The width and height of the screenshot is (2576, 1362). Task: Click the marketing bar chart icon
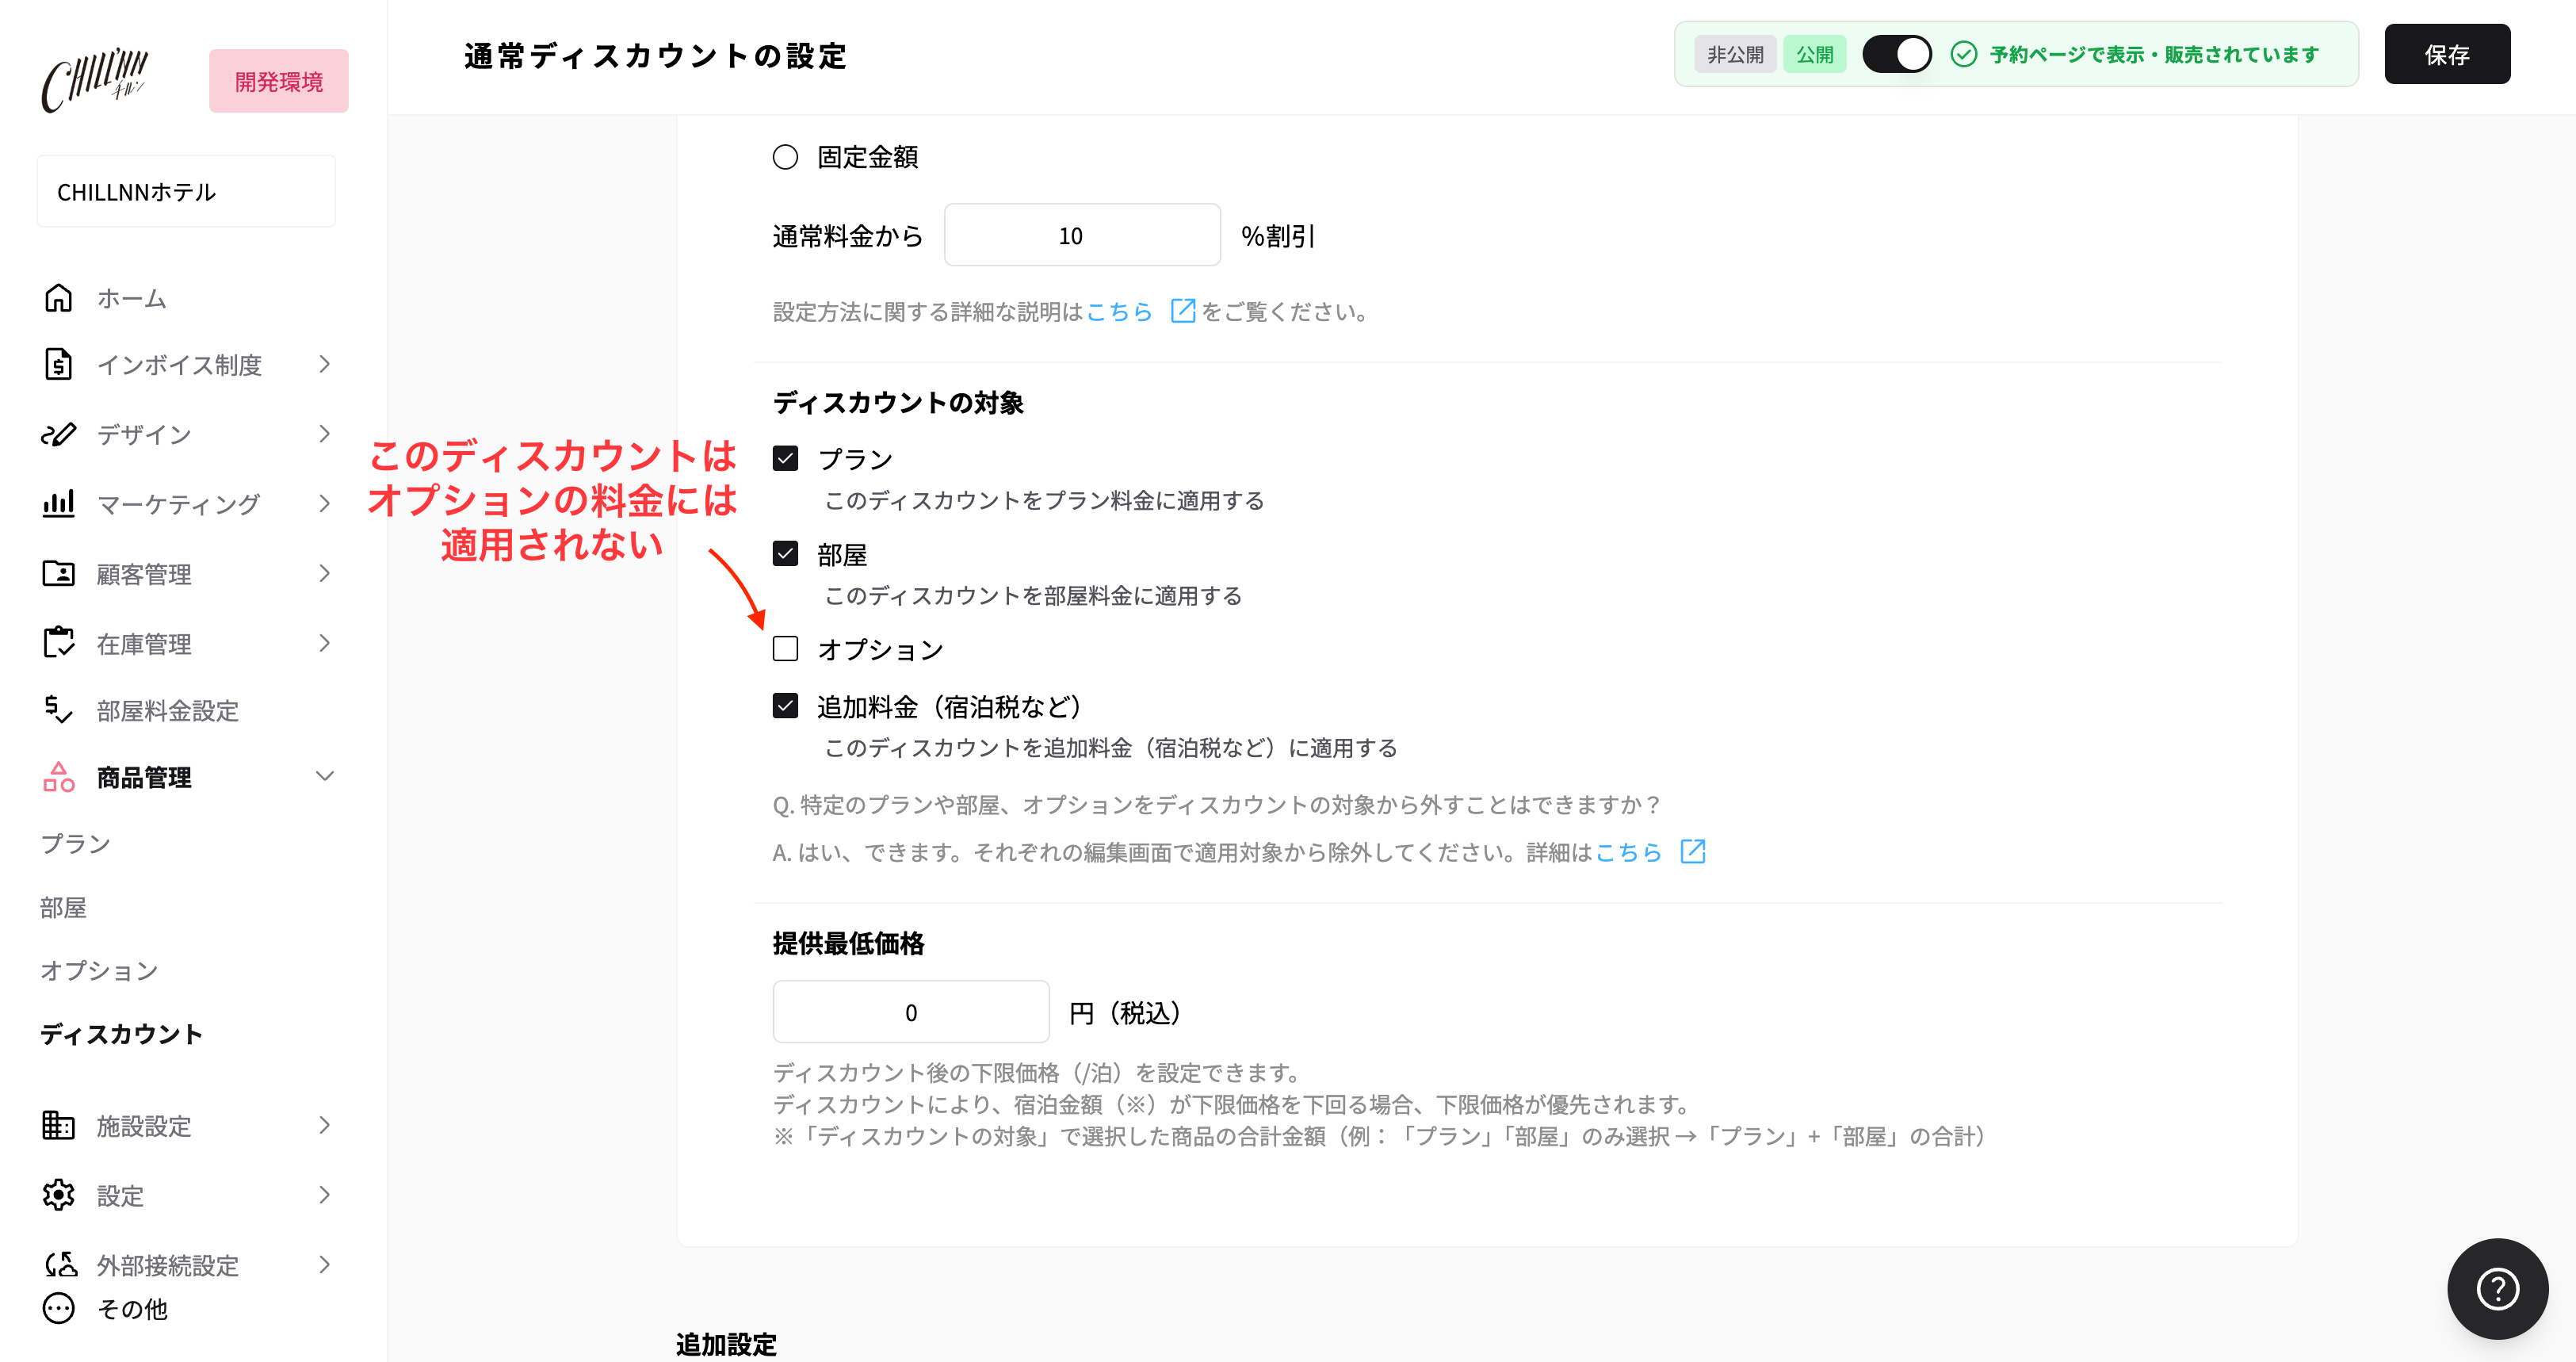(58, 503)
